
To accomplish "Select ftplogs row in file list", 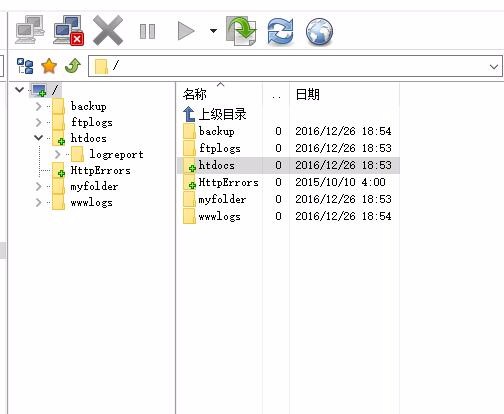I will pos(288,148).
